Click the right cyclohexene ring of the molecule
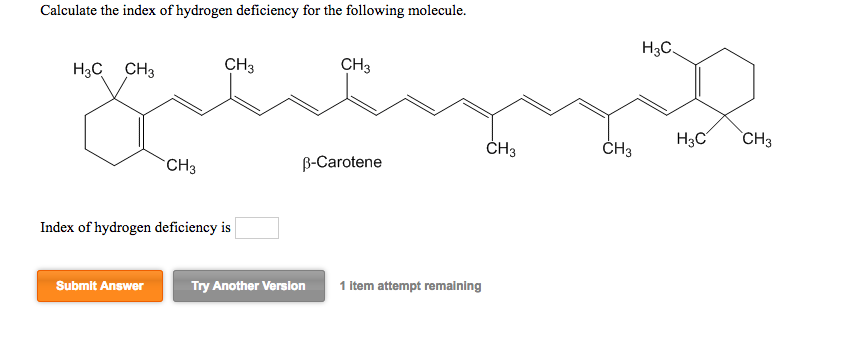Screen dimensions: 853x362 (724, 82)
